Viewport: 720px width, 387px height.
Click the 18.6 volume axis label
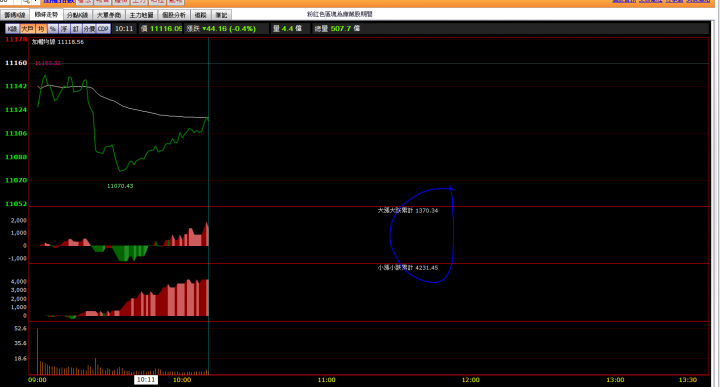pyautogui.click(x=21, y=359)
